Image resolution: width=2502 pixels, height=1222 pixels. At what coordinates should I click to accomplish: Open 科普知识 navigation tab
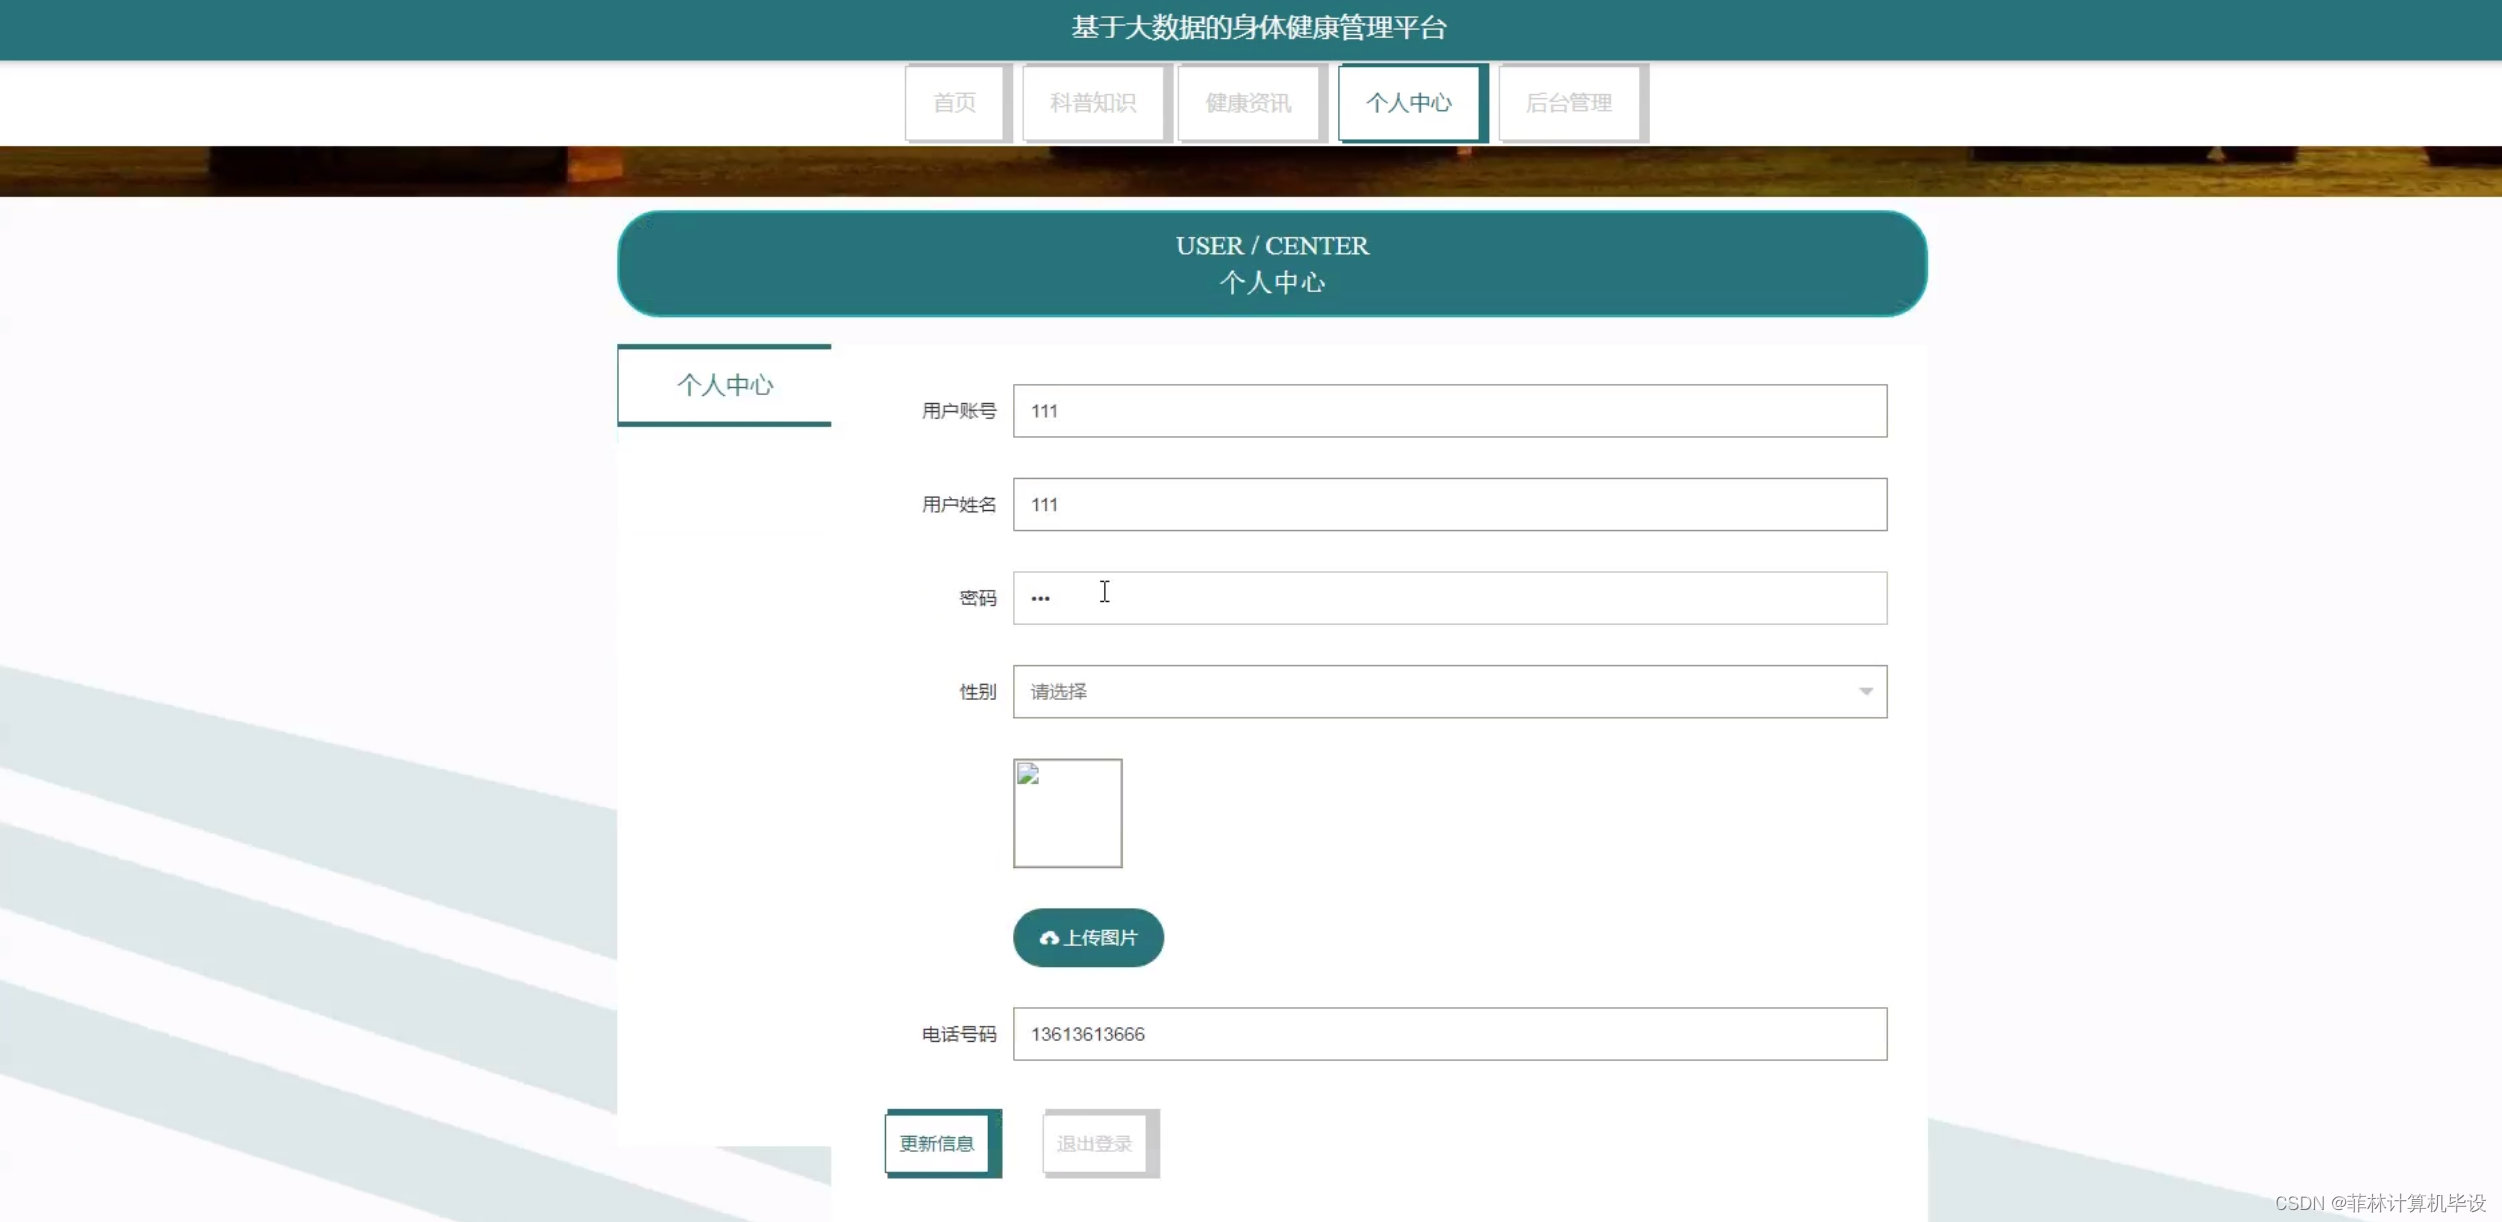pos(1093,103)
